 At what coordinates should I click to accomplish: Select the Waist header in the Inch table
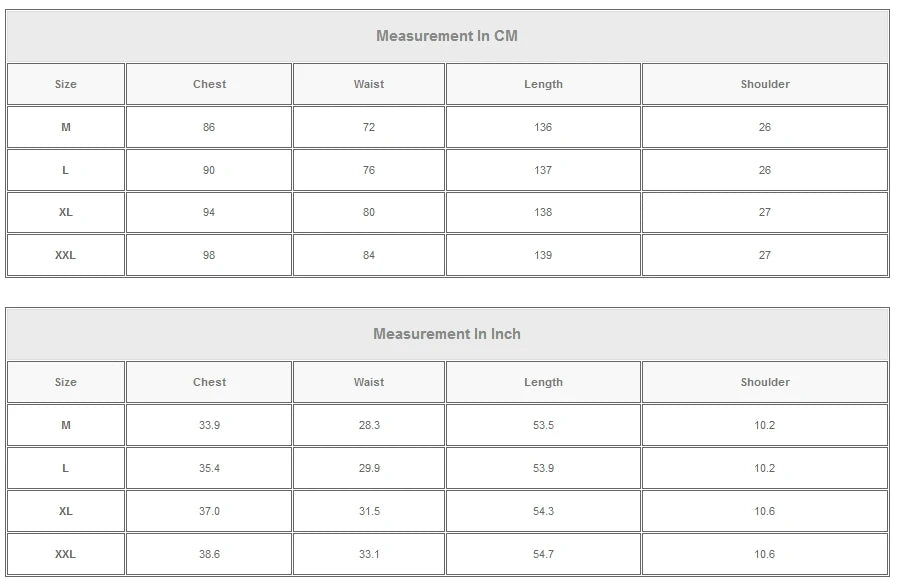[369, 382]
